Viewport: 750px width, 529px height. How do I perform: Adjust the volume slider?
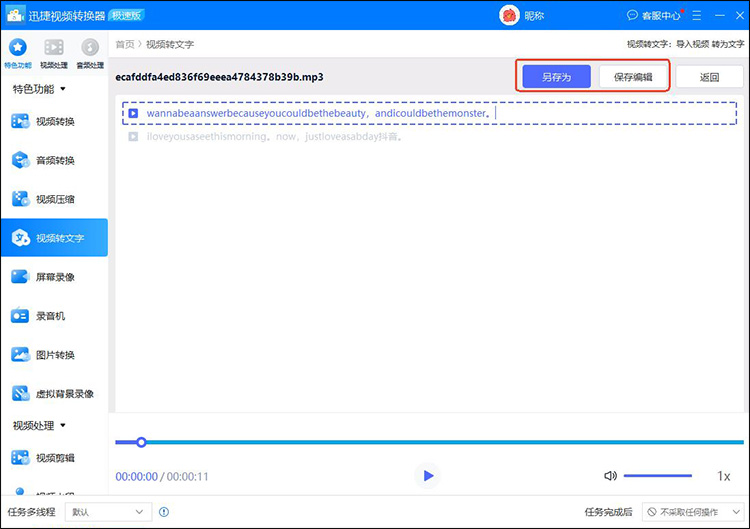pyautogui.click(x=658, y=476)
